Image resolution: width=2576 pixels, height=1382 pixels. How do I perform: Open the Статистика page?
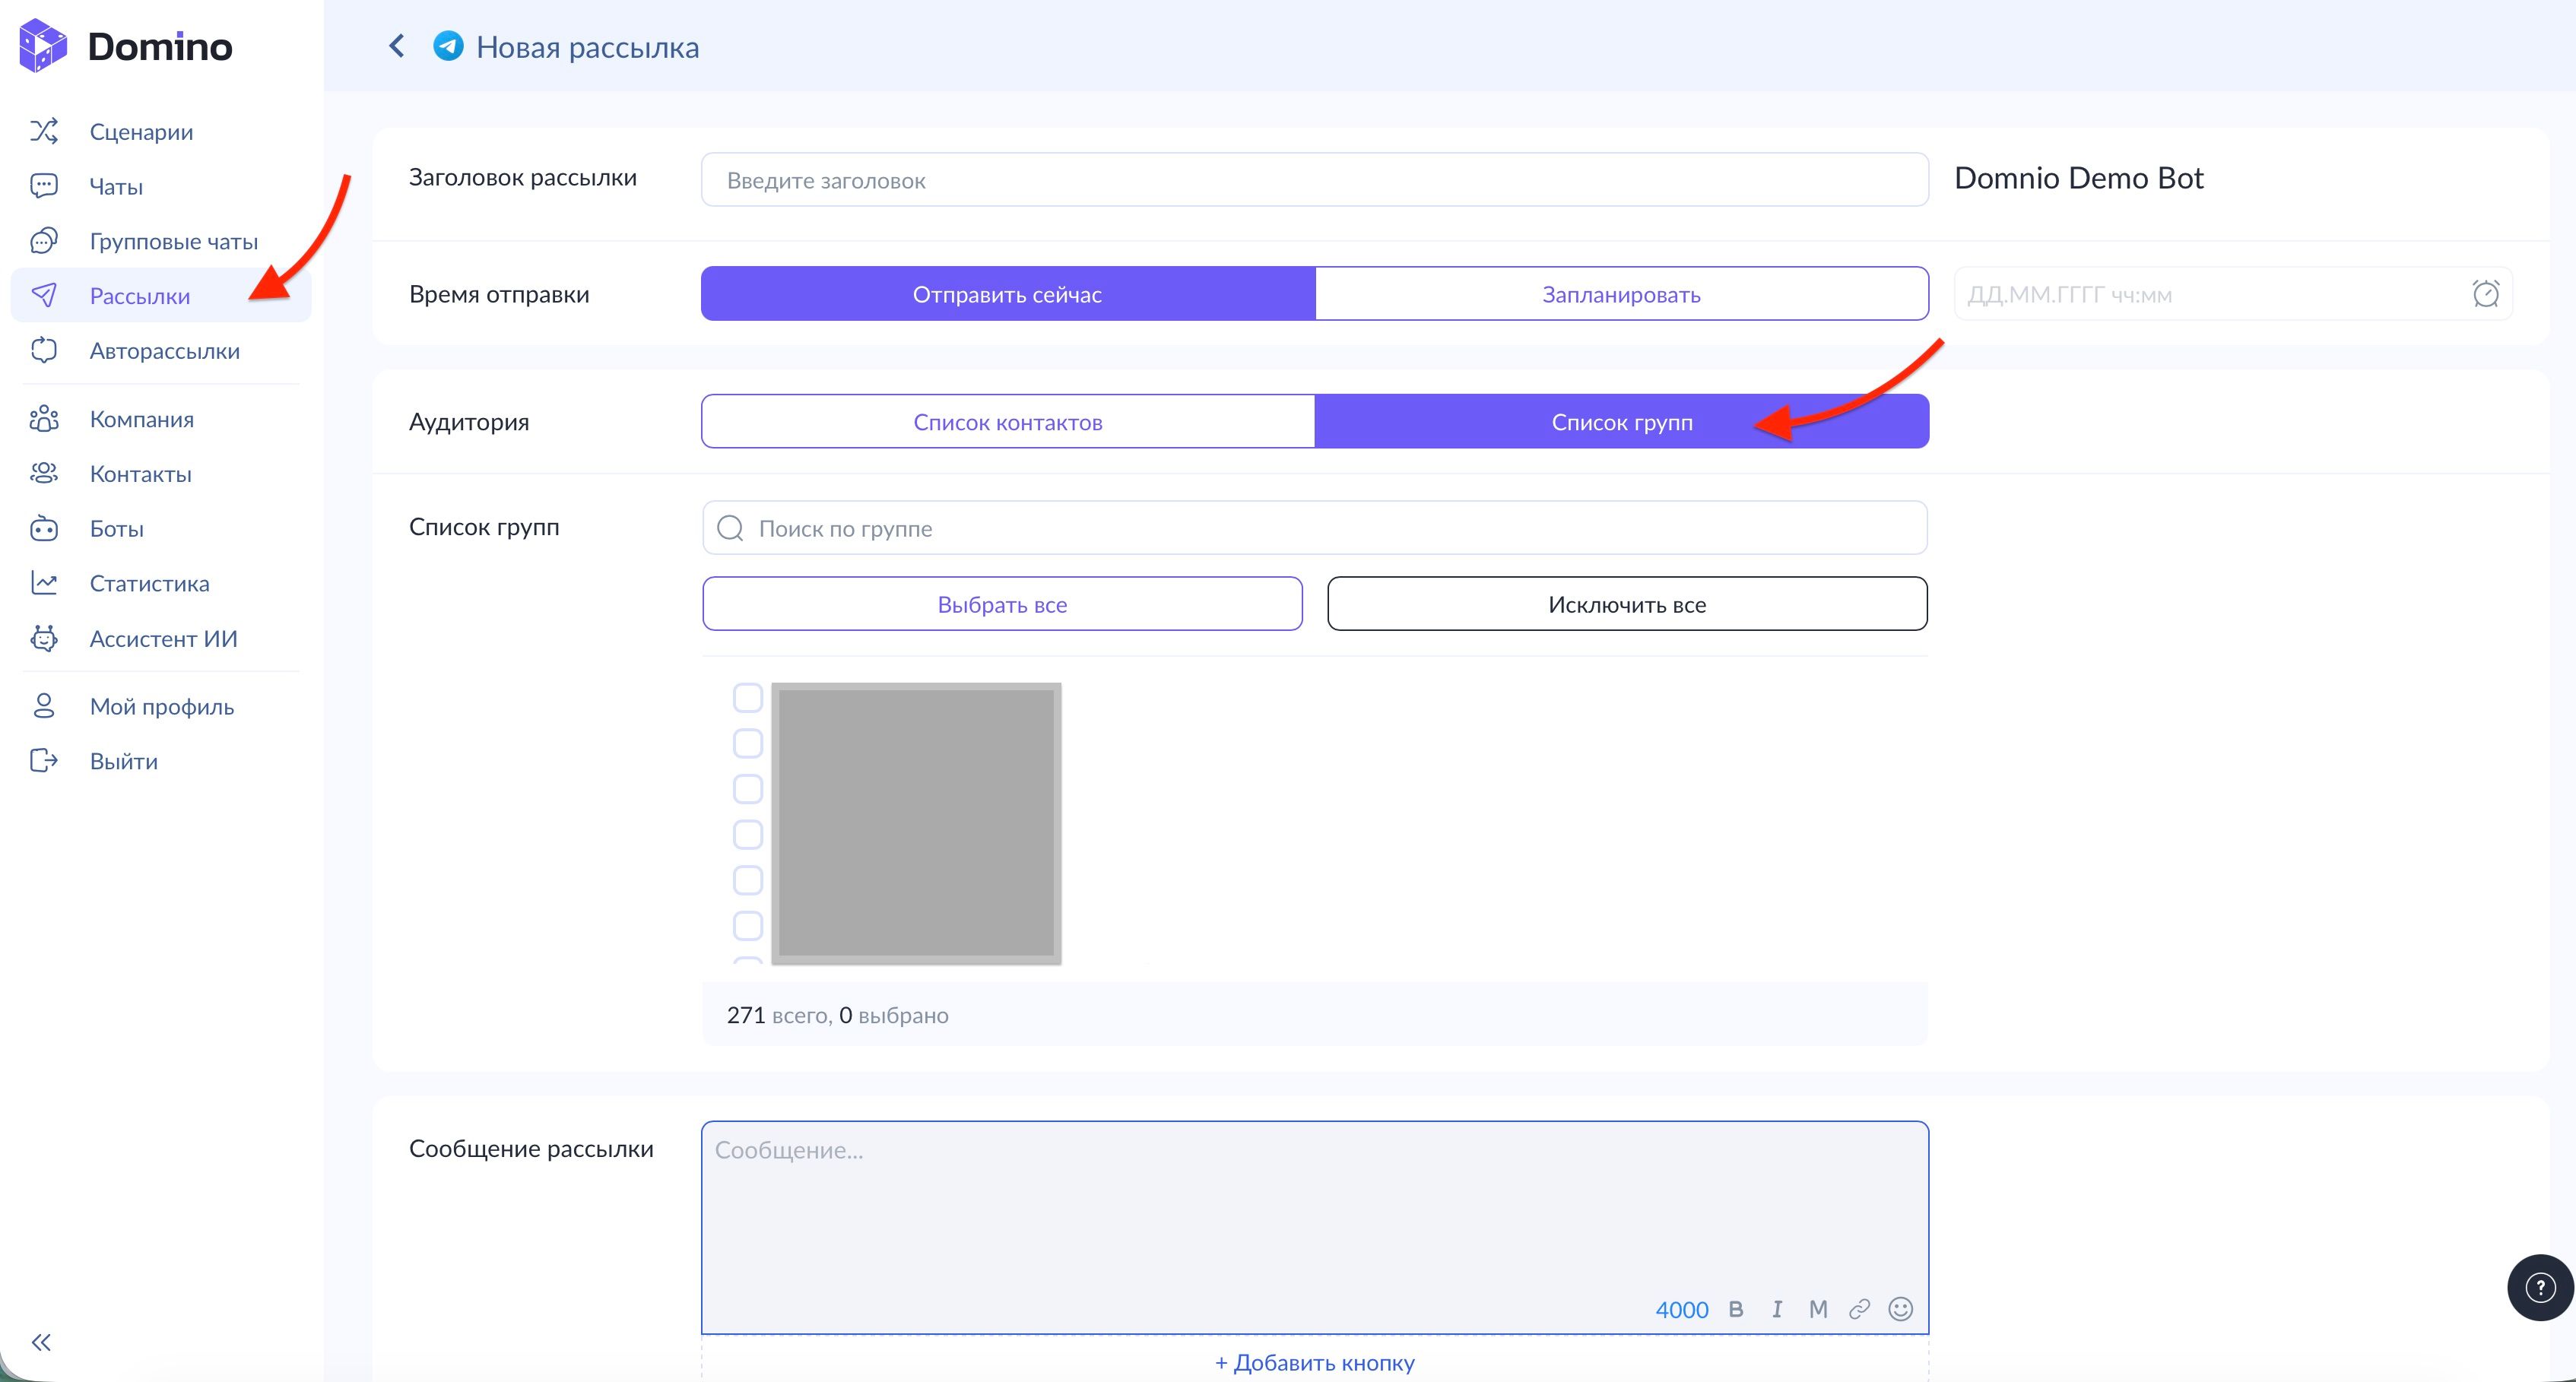click(150, 583)
